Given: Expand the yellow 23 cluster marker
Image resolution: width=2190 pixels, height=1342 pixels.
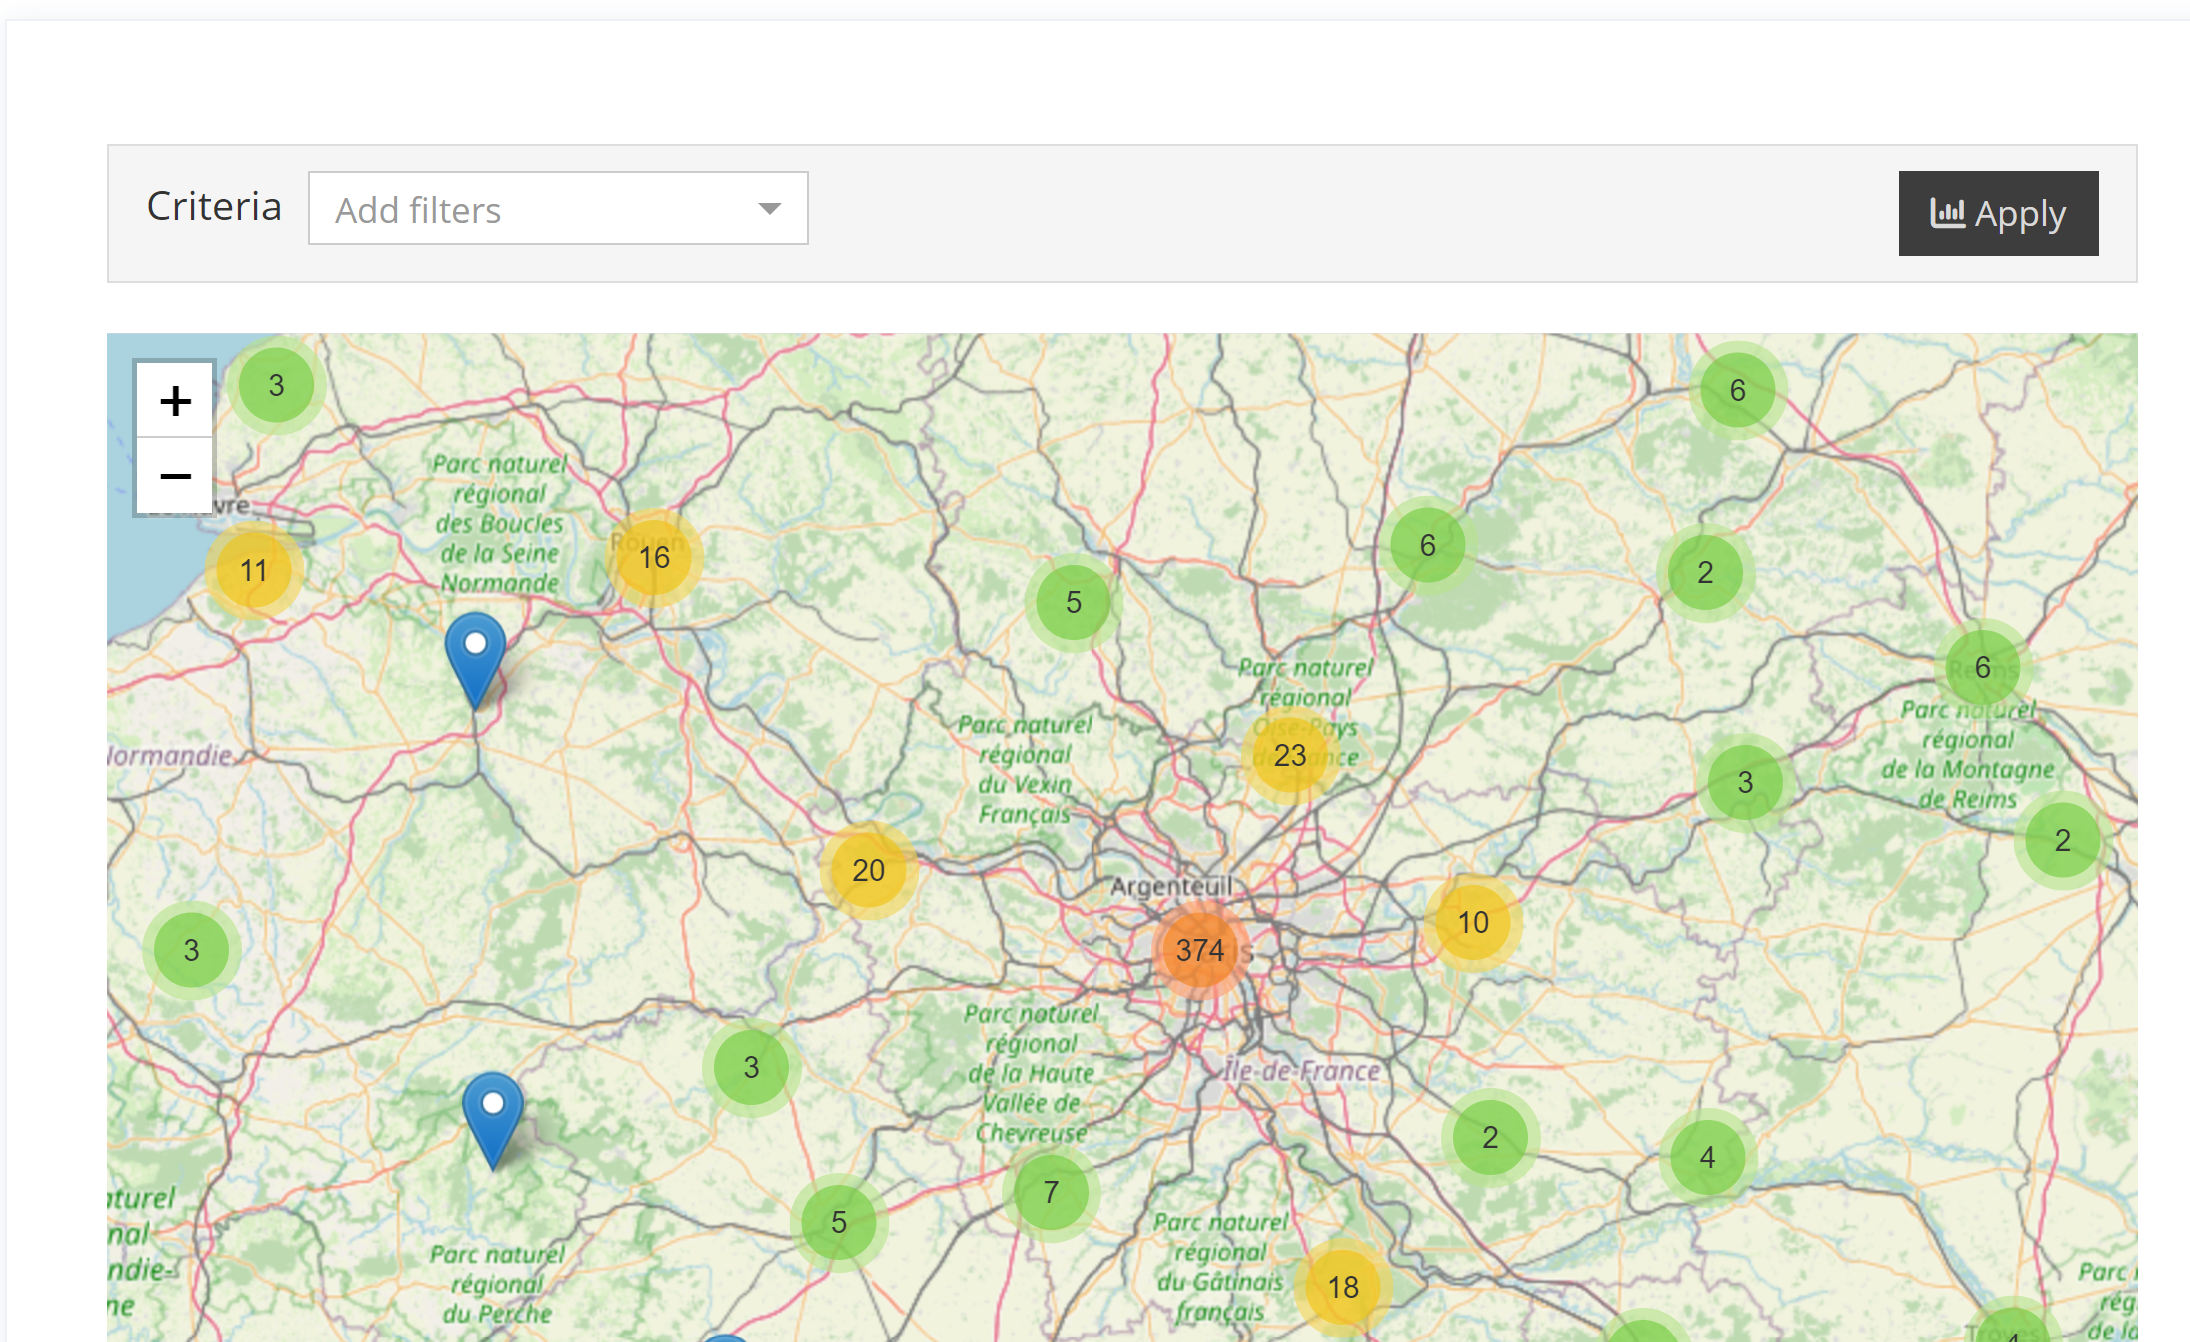Looking at the screenshot, I should [1289, 756].
